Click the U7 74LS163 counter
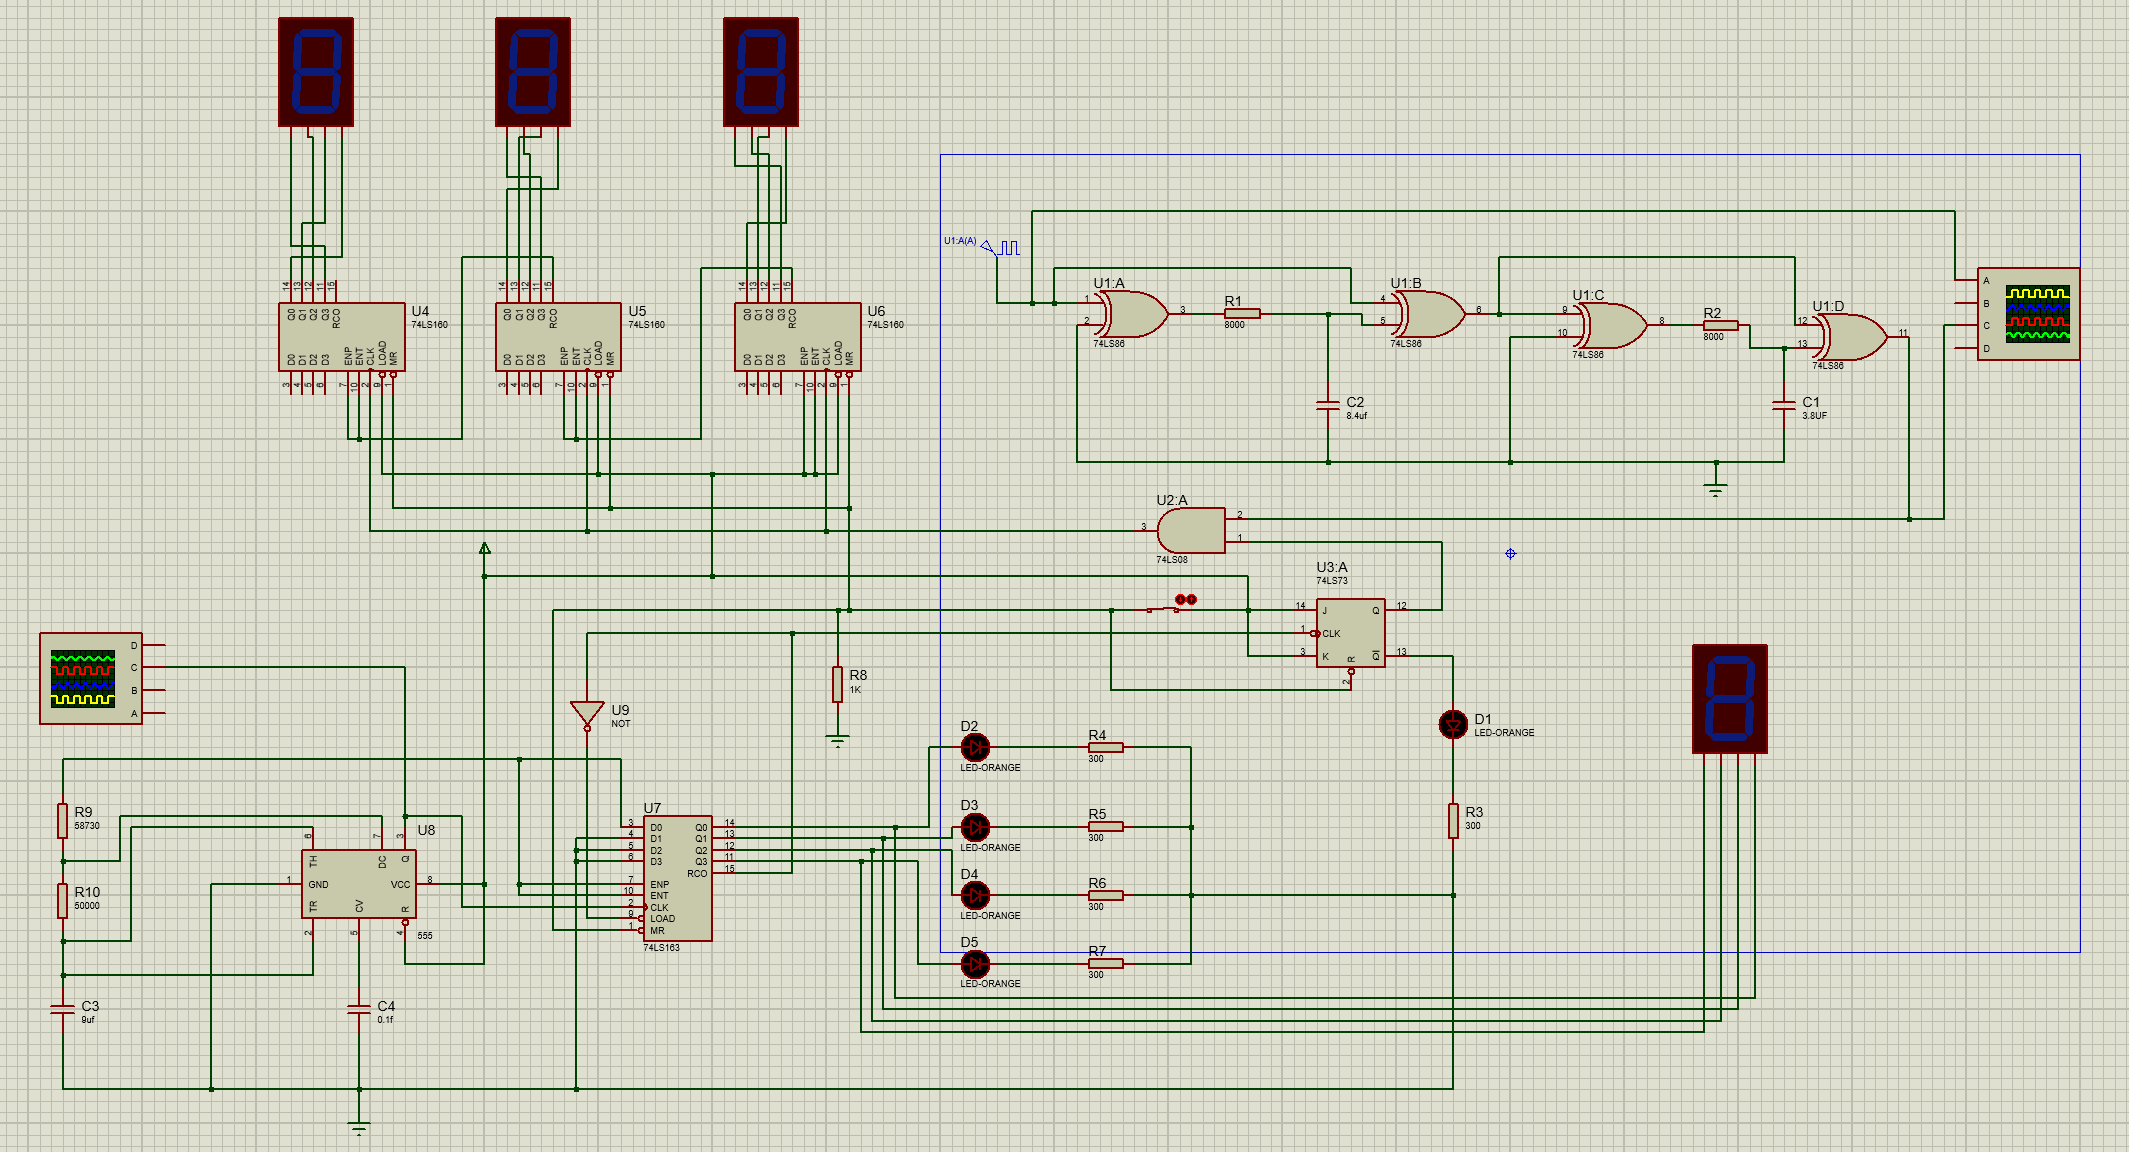This screenshot has width=2129, height=1152. [x=677, y=878]
